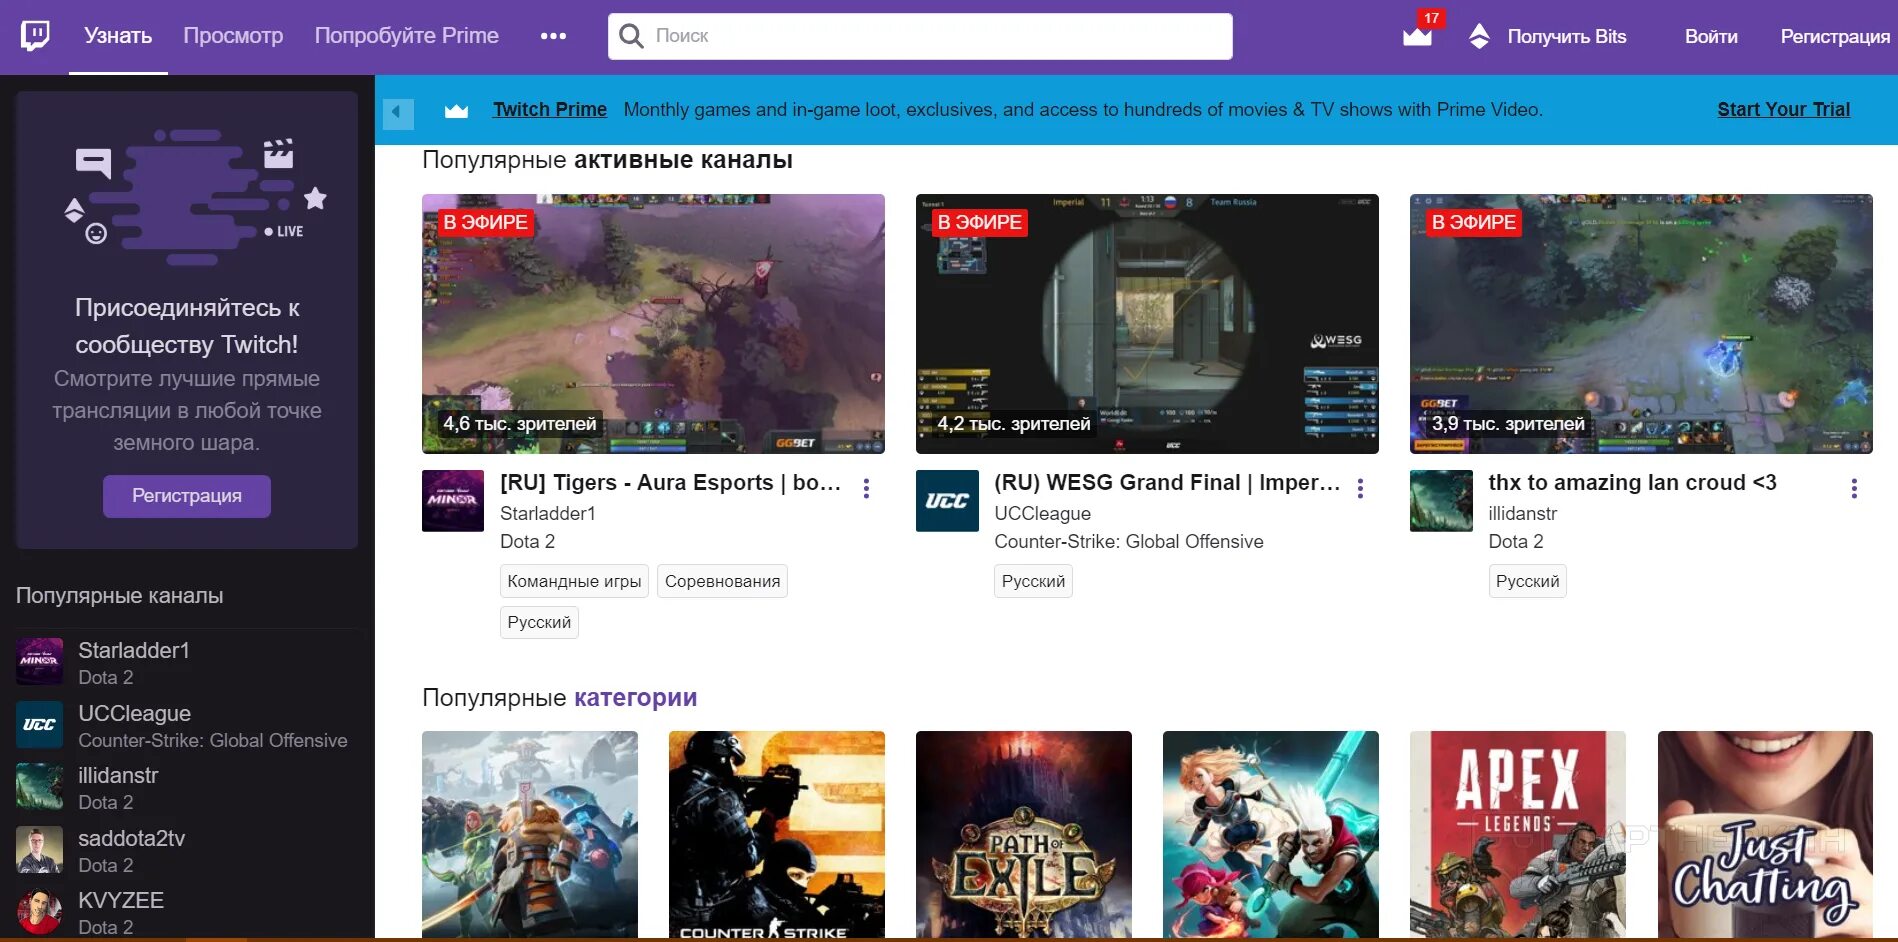This screenshot has height=942, width=1898.
Task: Open Попробуйте Prime menu item
Action: coord(407,36)
